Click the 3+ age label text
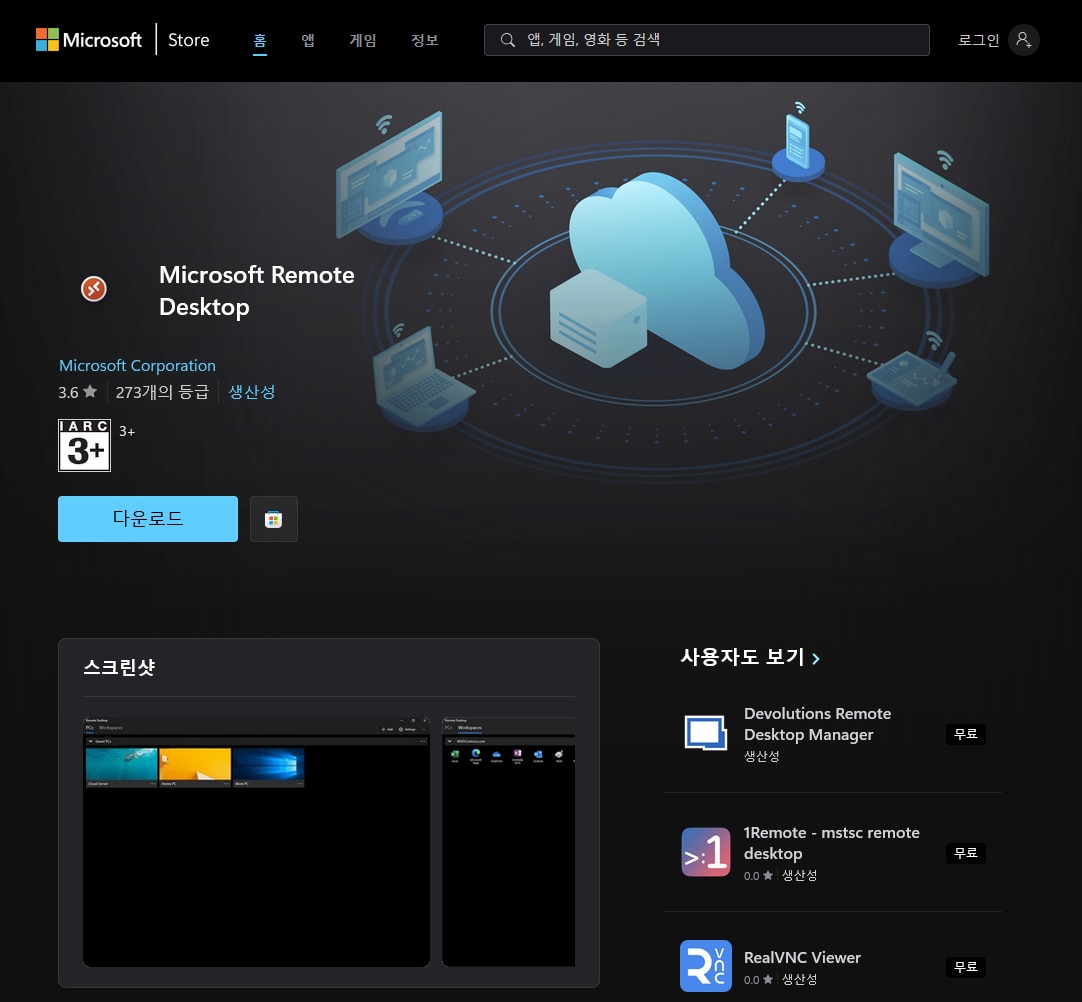Viewport: 1082px width, 1002px height. [127, 431]
